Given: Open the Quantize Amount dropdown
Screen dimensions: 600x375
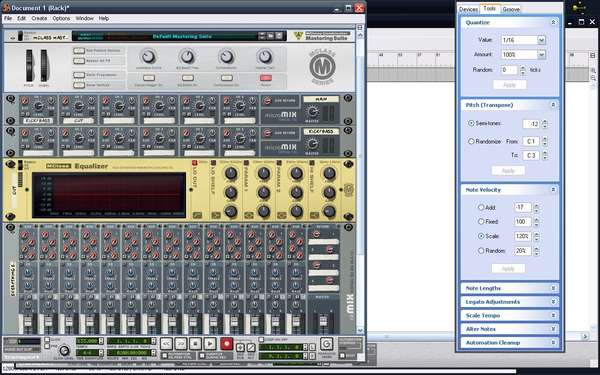Looking at the screenshot, I should (541, 55).
